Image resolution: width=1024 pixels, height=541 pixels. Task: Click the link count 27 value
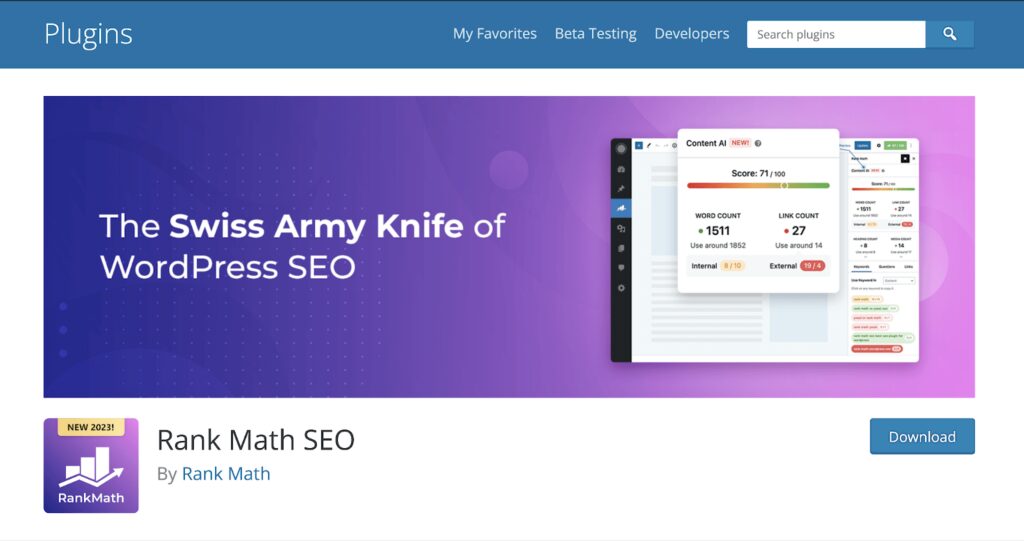[x=799, y=231]
